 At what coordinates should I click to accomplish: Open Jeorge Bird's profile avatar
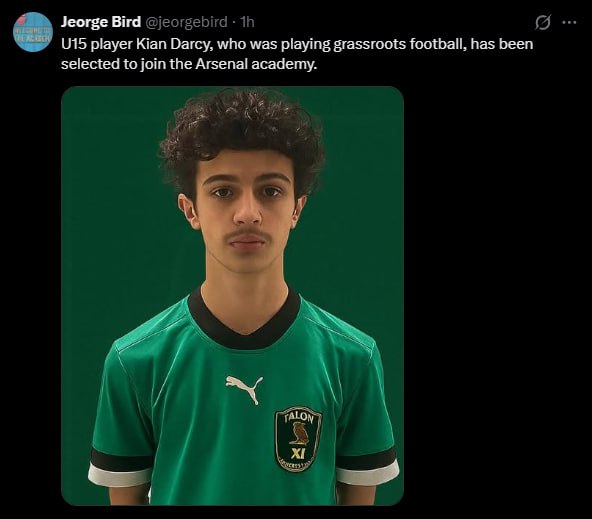(32, 32)
